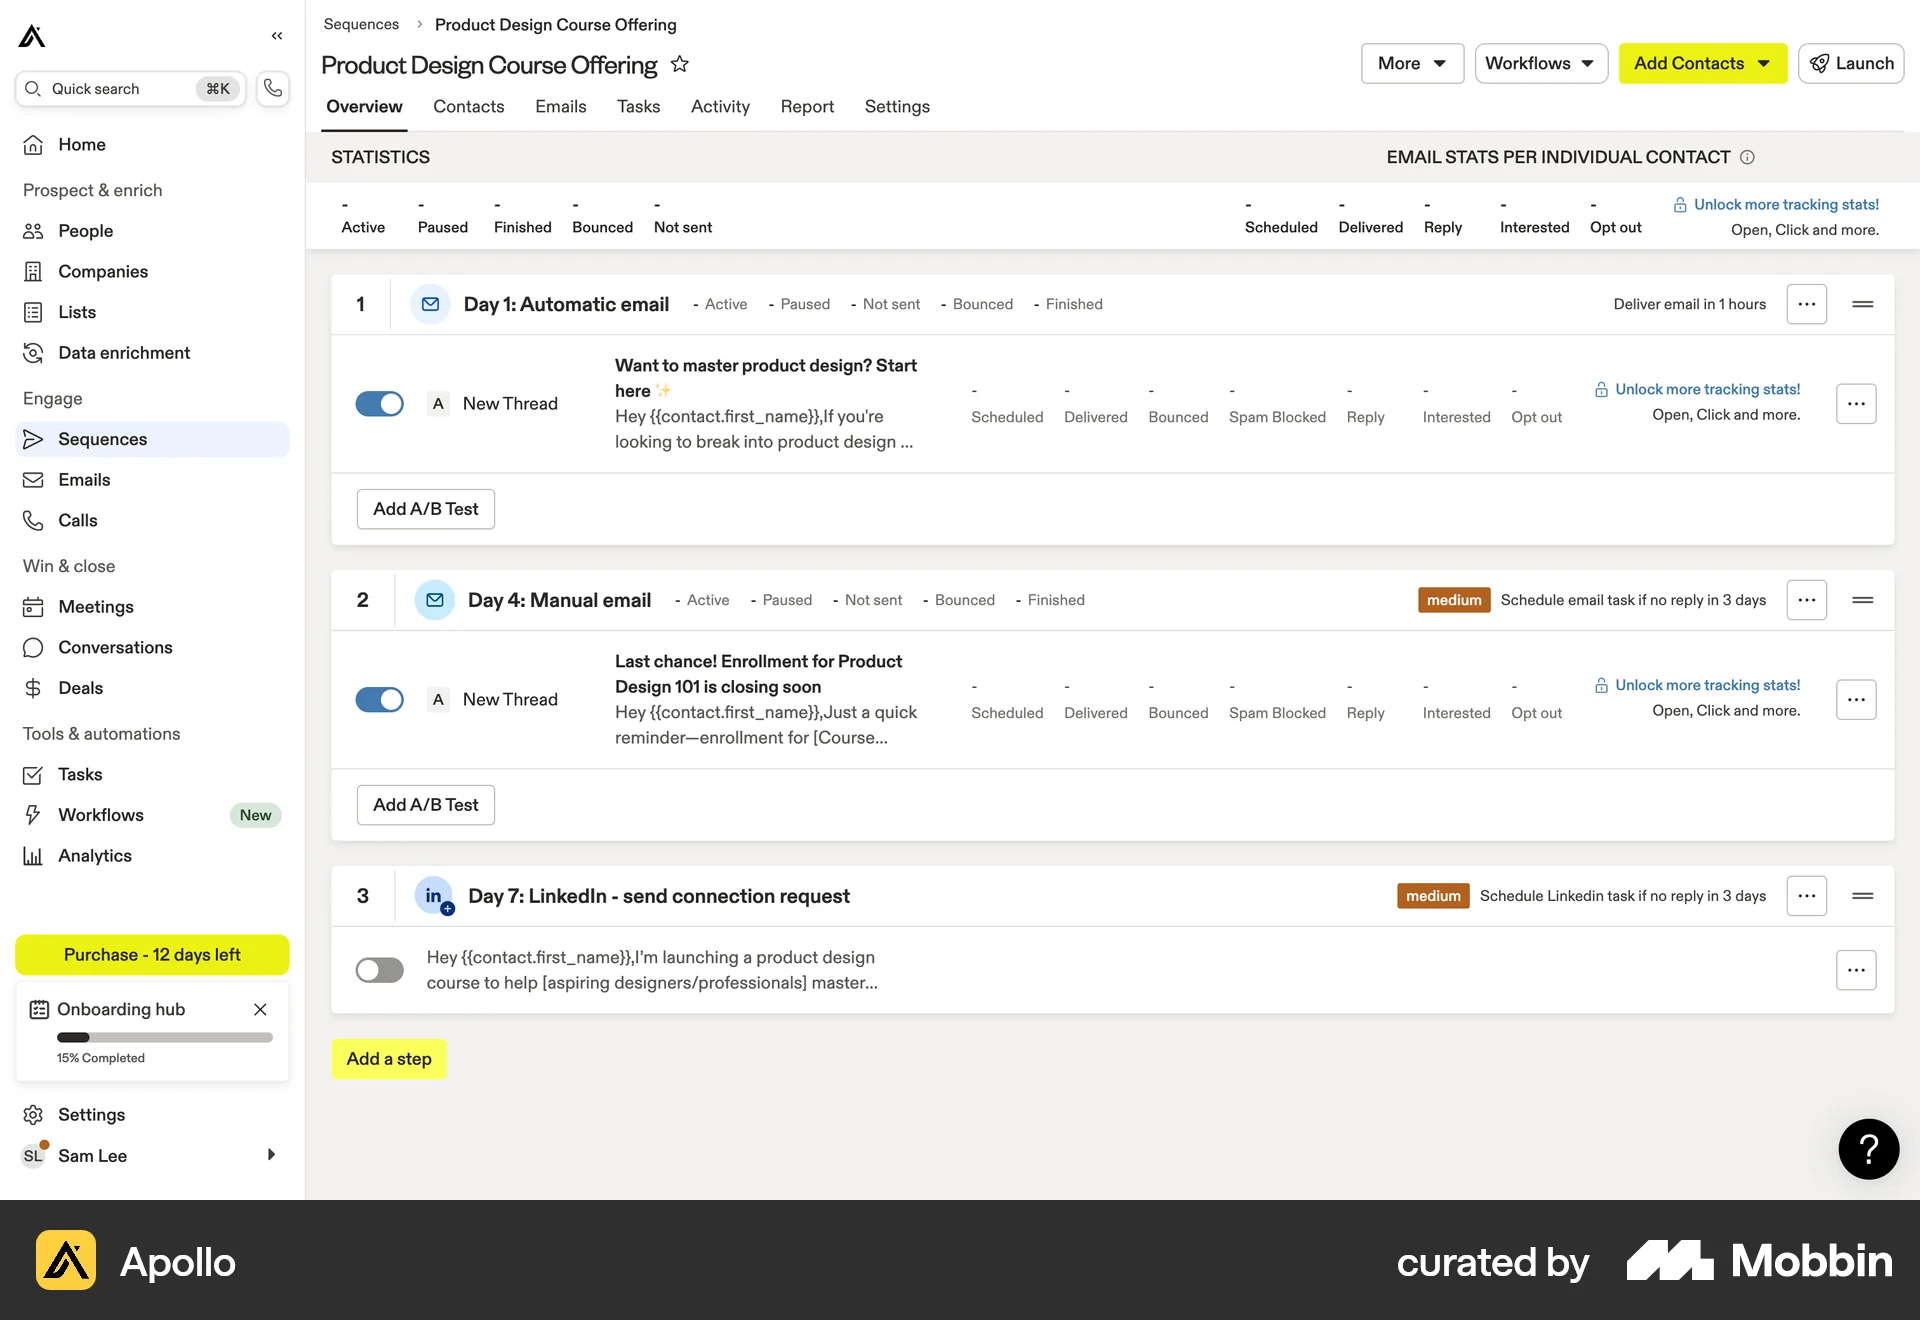Enable the Day 7 LinkedIn message
1920x1320 pixels.
[x=379, y=969]
